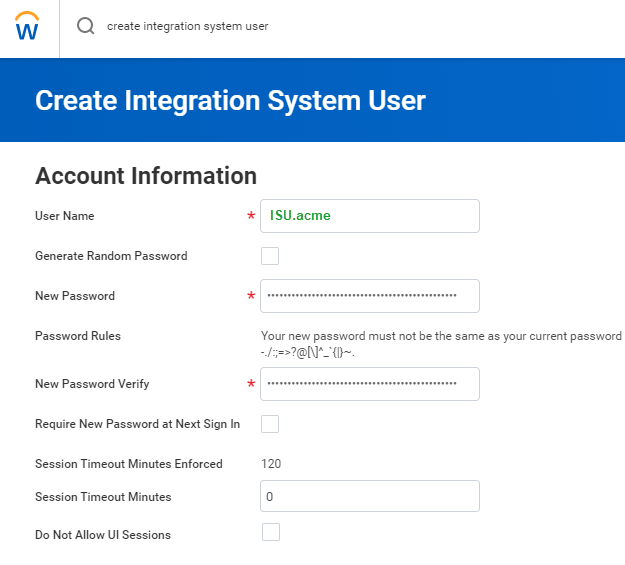This screenshot has height=565, width=625.
Task: Click the Password Rules description text
Action: tap(440, 344)
